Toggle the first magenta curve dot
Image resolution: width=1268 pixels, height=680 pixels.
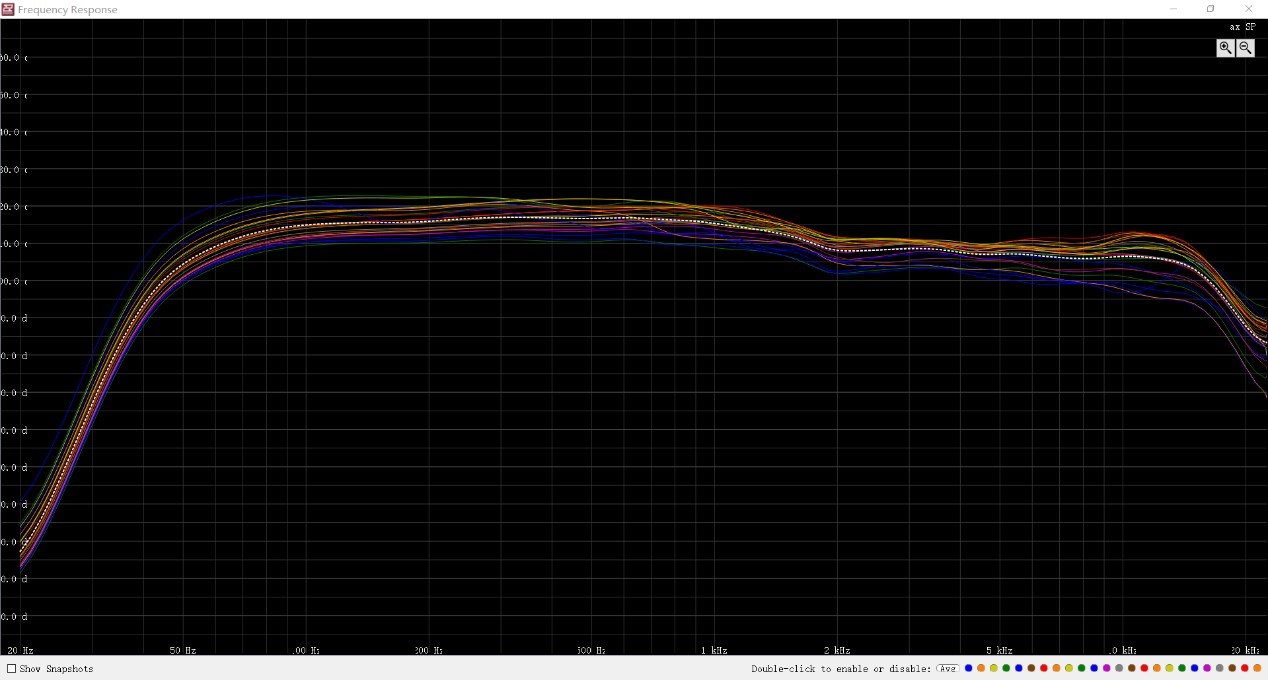[1106, 668]
